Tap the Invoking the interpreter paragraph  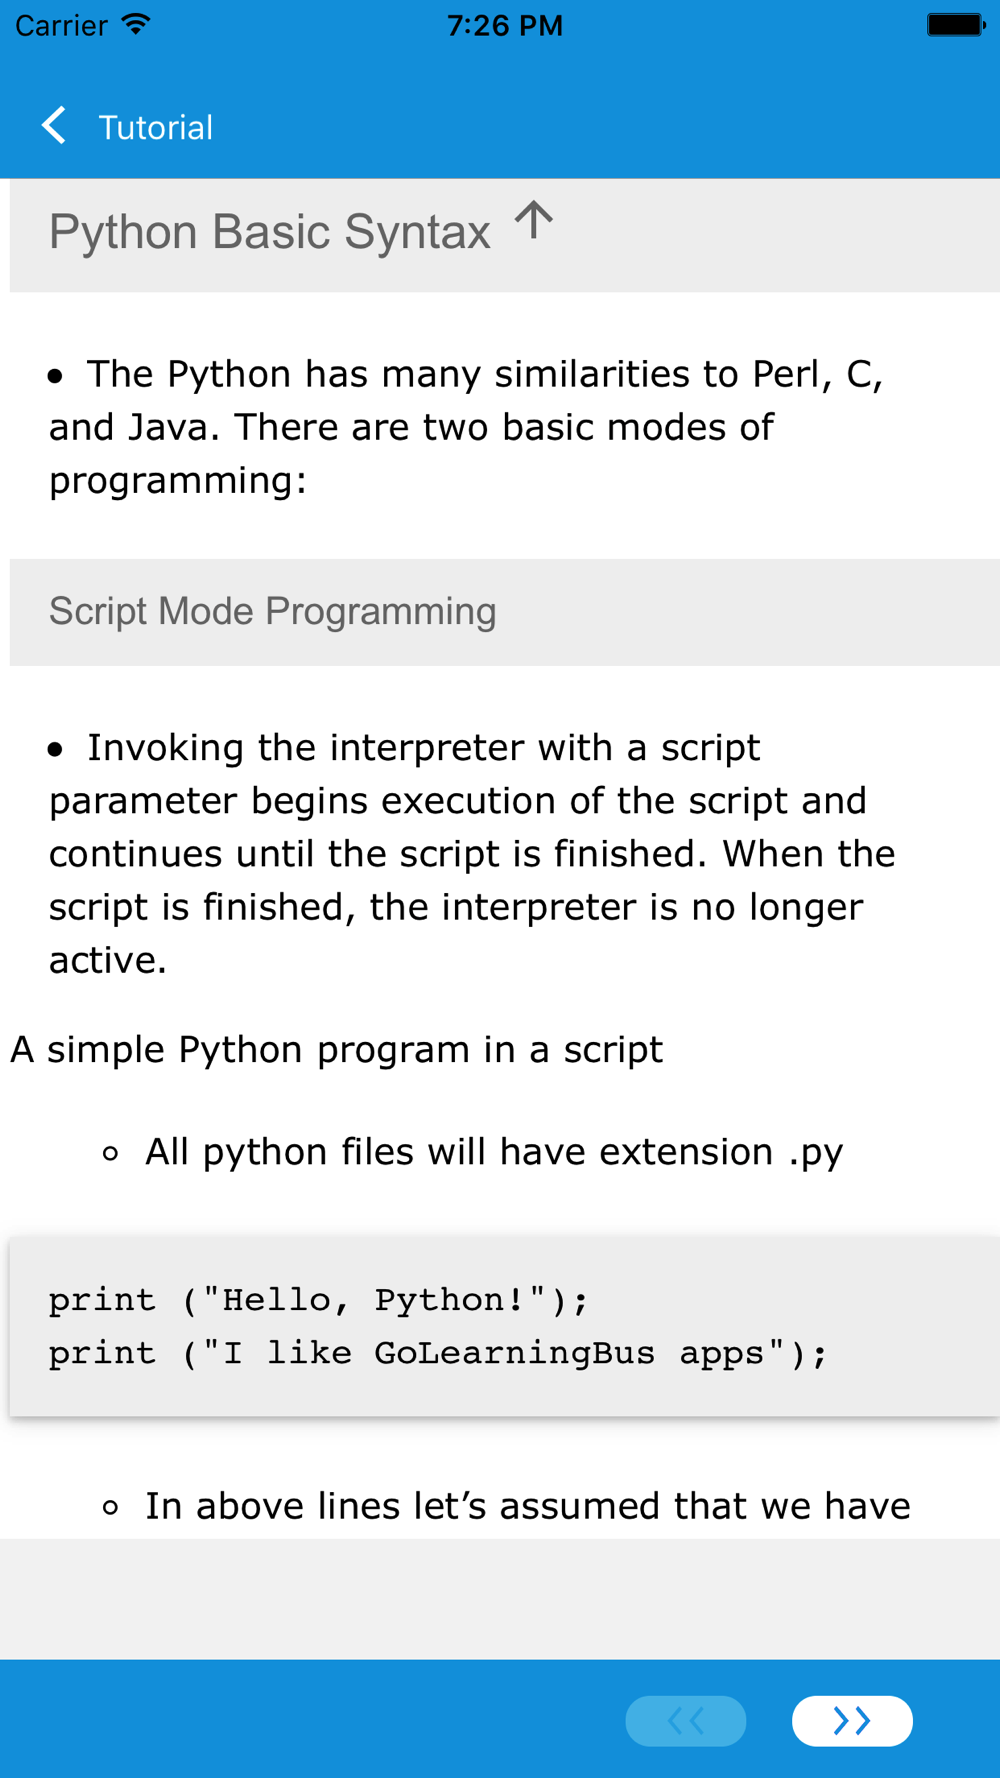[x=472, y=854]
